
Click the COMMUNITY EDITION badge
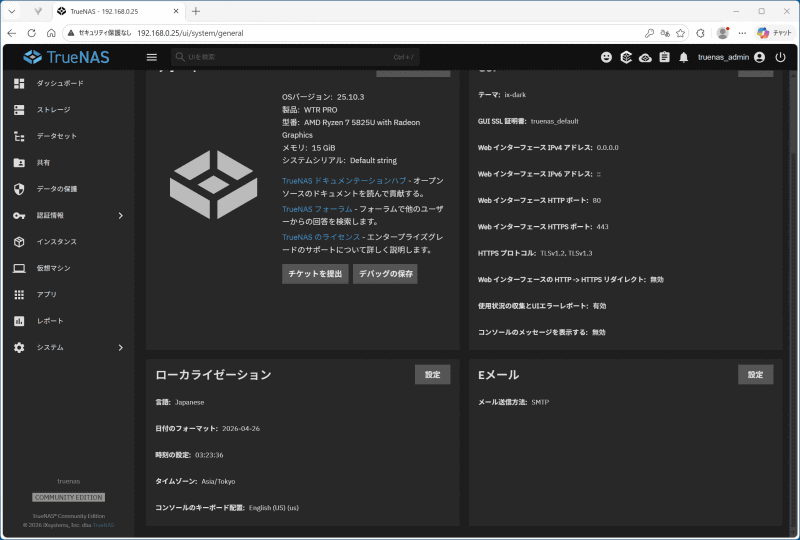(69, 497)
